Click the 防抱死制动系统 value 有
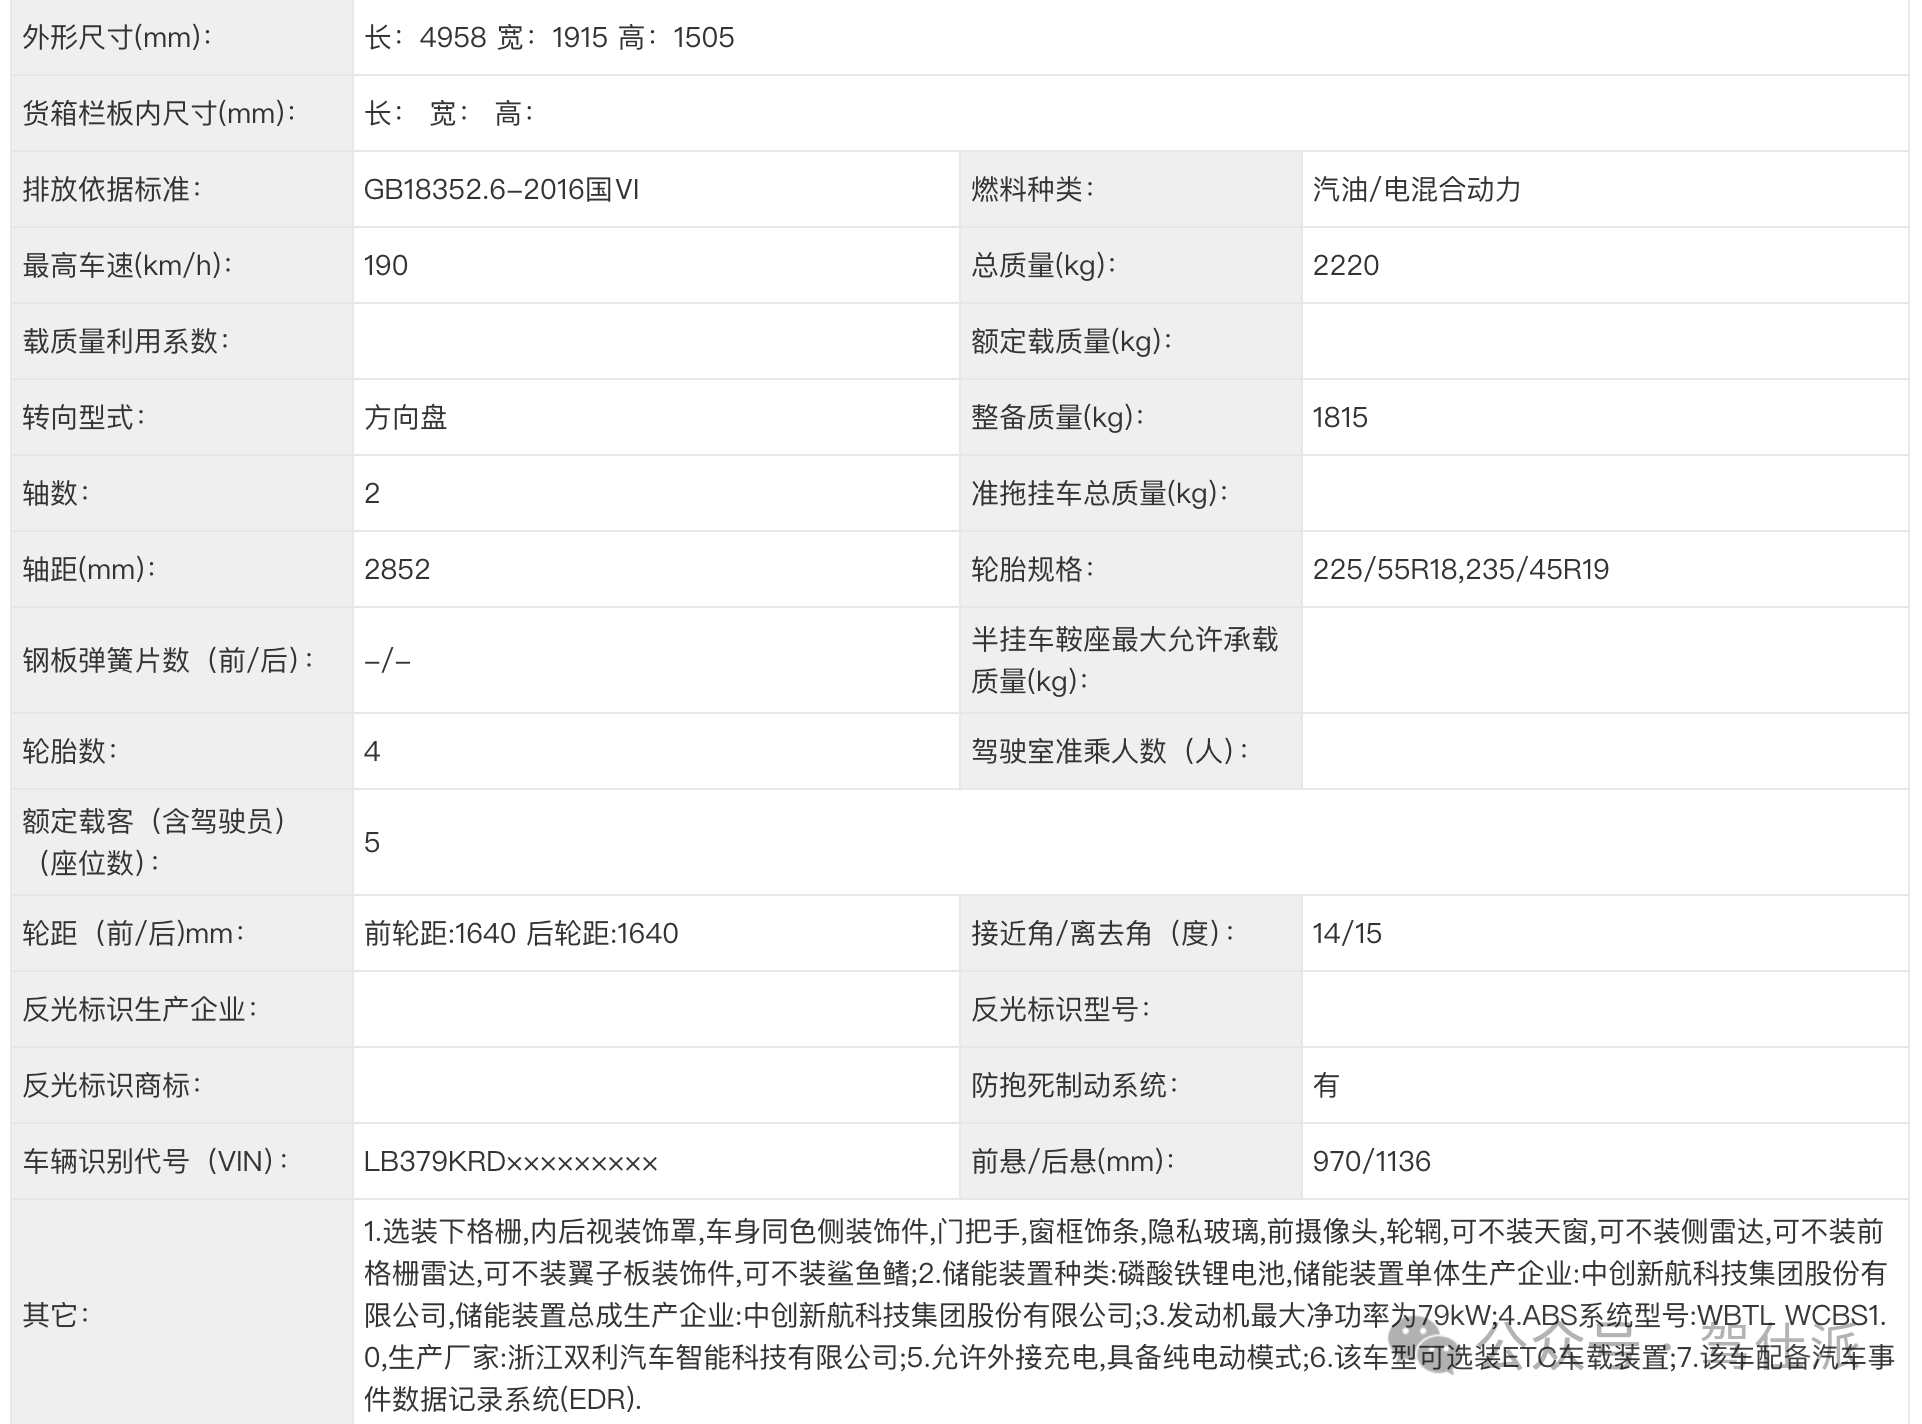The width and height of the screenshot is (1922, 1424). [1325, 1085]
